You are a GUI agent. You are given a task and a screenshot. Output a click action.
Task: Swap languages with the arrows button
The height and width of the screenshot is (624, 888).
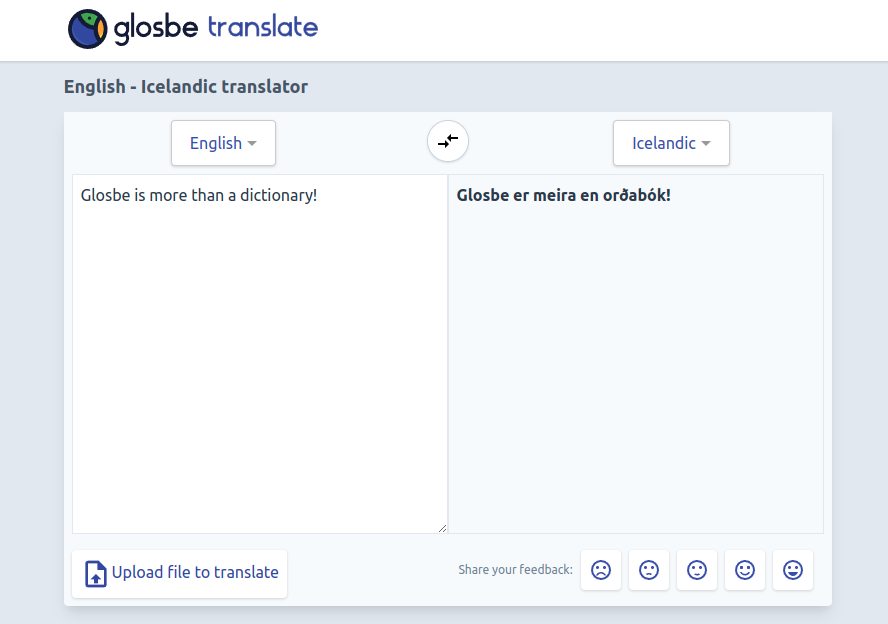[x=447, y=141]
